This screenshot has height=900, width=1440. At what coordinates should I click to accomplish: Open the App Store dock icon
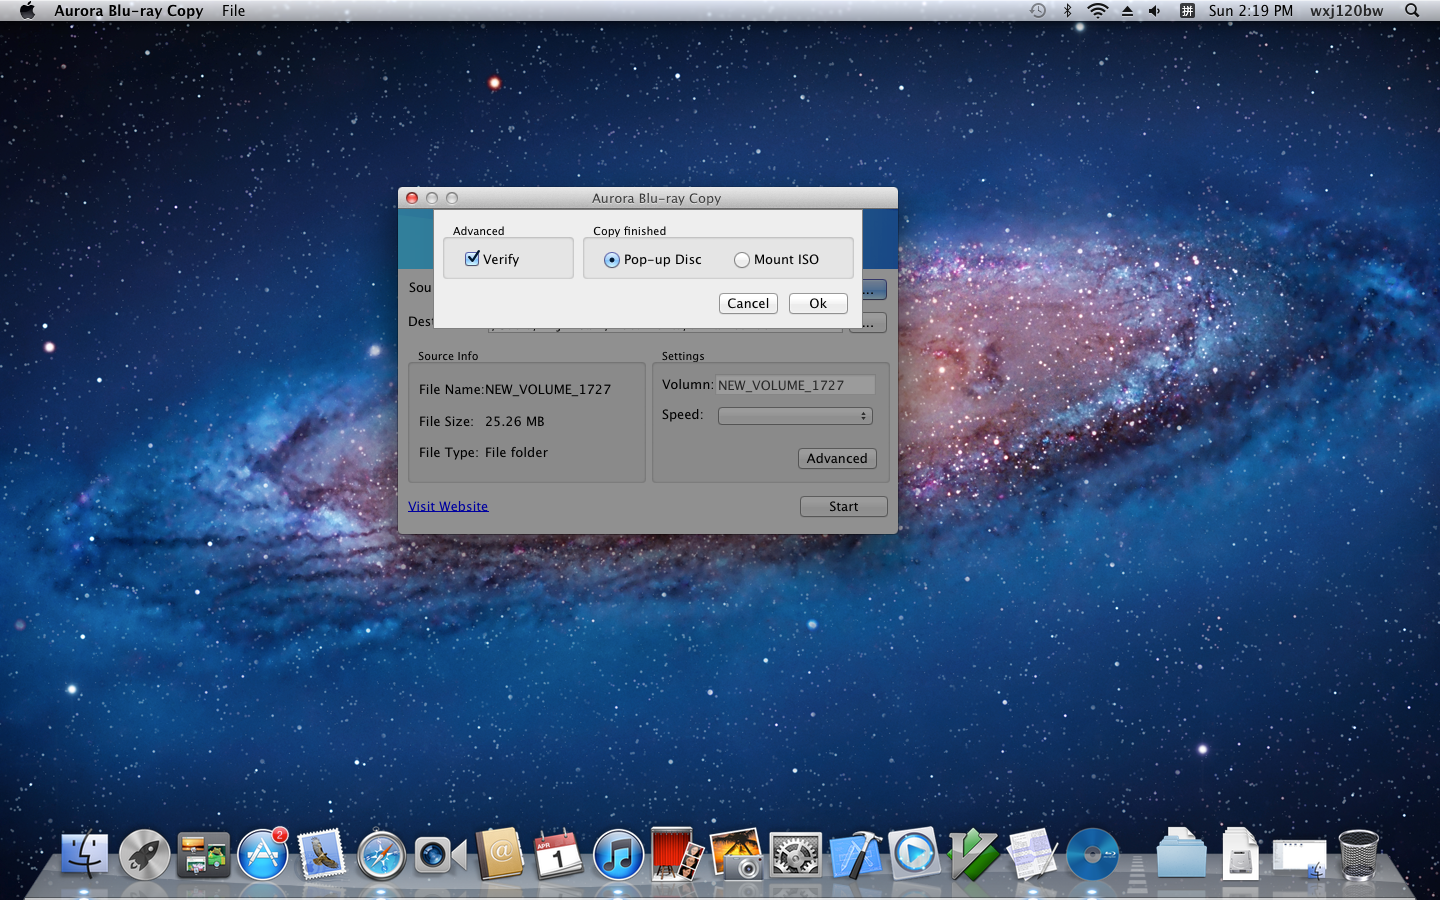[263, 855]
